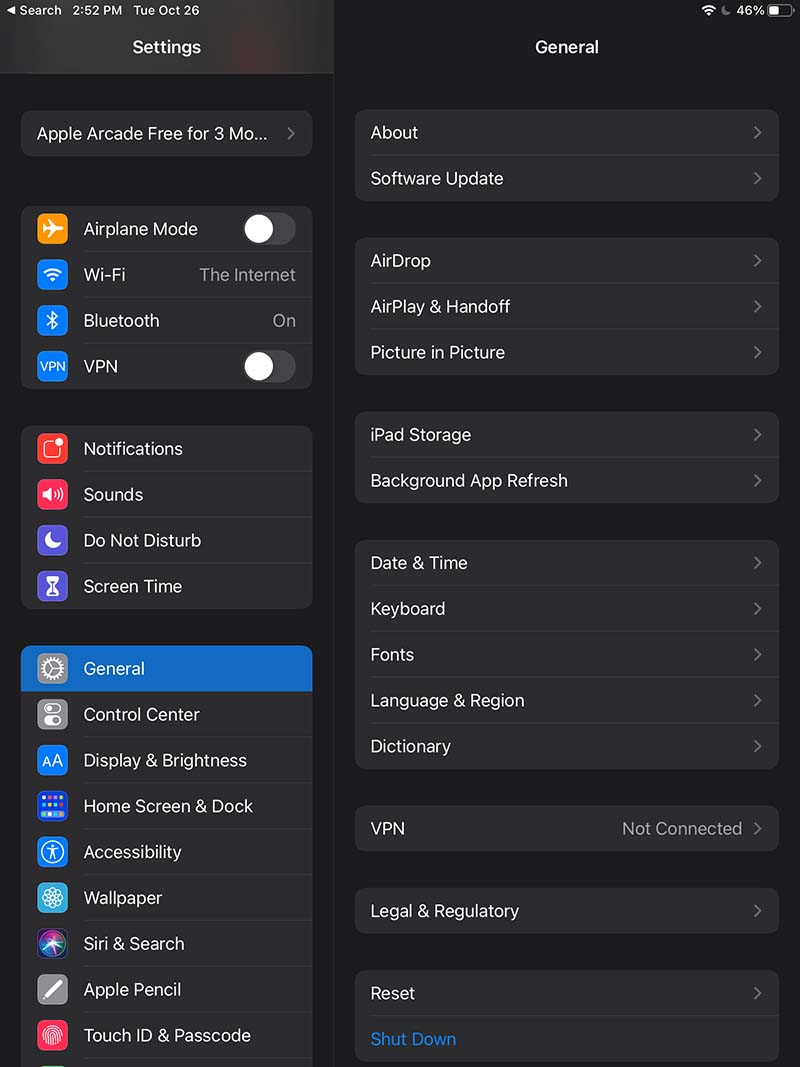Open Notifications via its red icon
This screenshot has height=1067, width=800.
click(53, 449)
